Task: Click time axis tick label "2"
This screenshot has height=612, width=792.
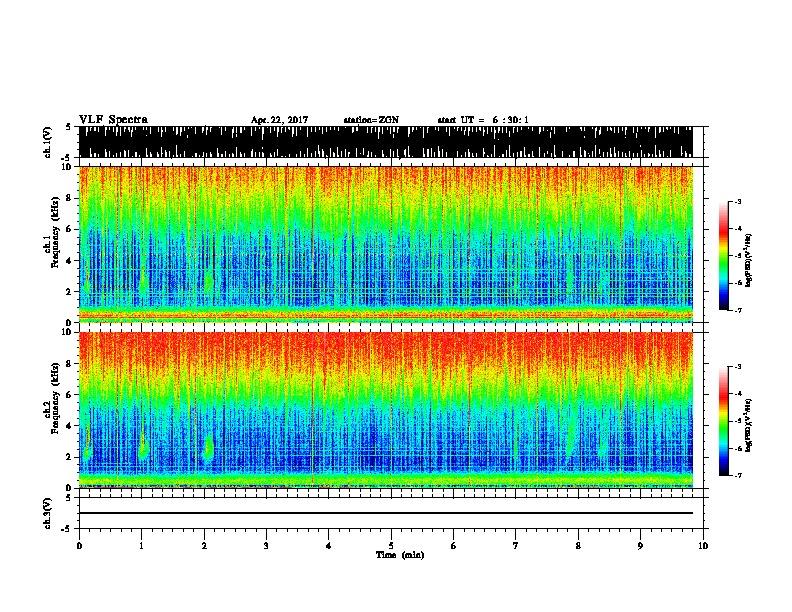Action: [204, 546]
